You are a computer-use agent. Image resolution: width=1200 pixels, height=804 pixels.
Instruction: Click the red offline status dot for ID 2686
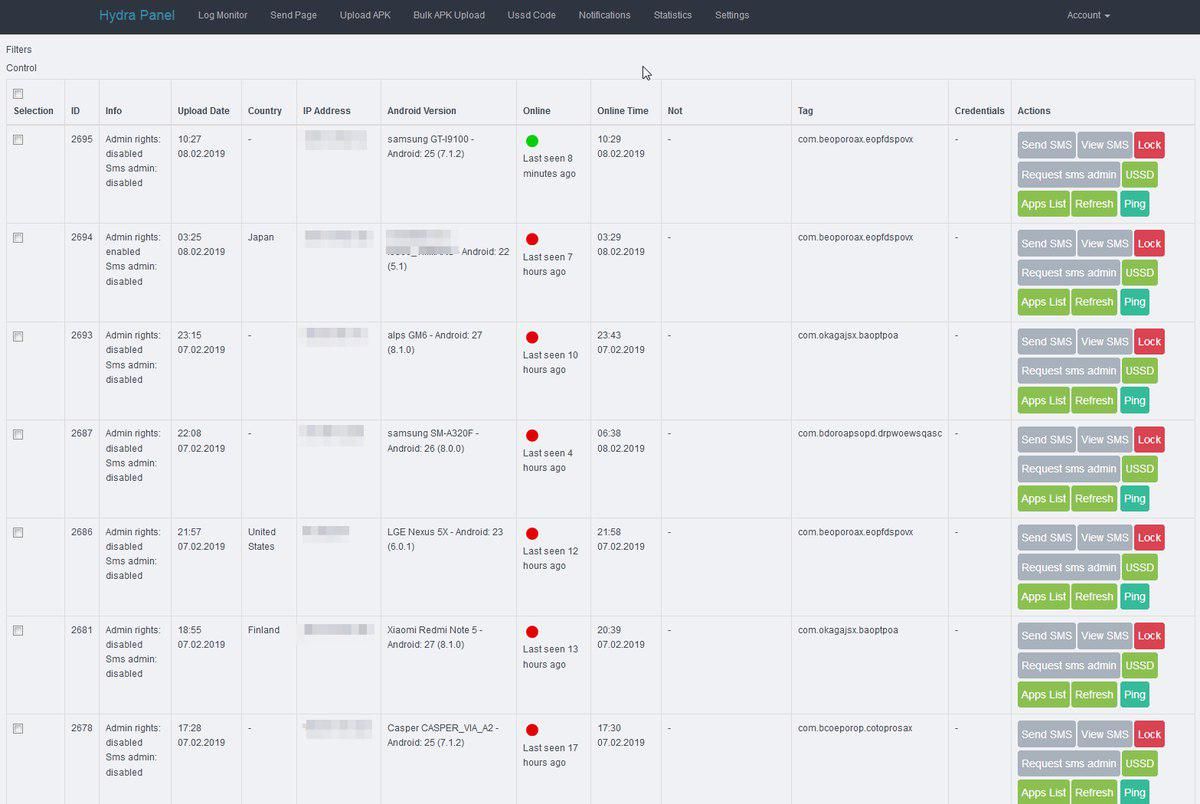(x=532, y=534)
